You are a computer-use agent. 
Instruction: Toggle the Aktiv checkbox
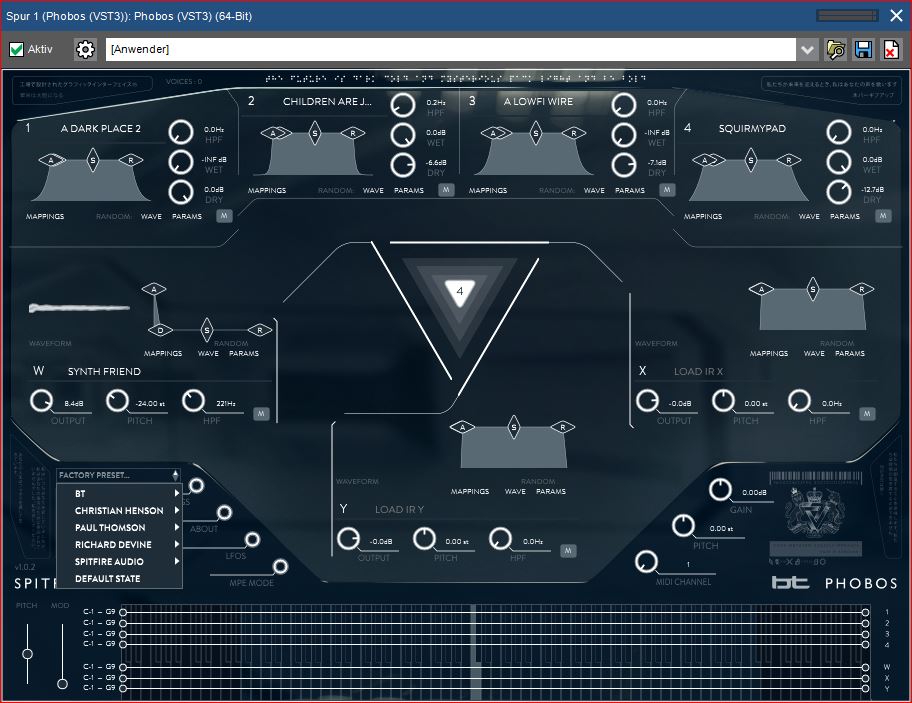coord(16,49)
